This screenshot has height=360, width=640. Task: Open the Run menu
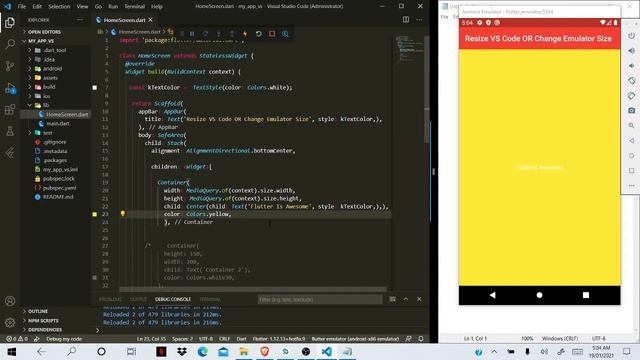coord(113,7)
